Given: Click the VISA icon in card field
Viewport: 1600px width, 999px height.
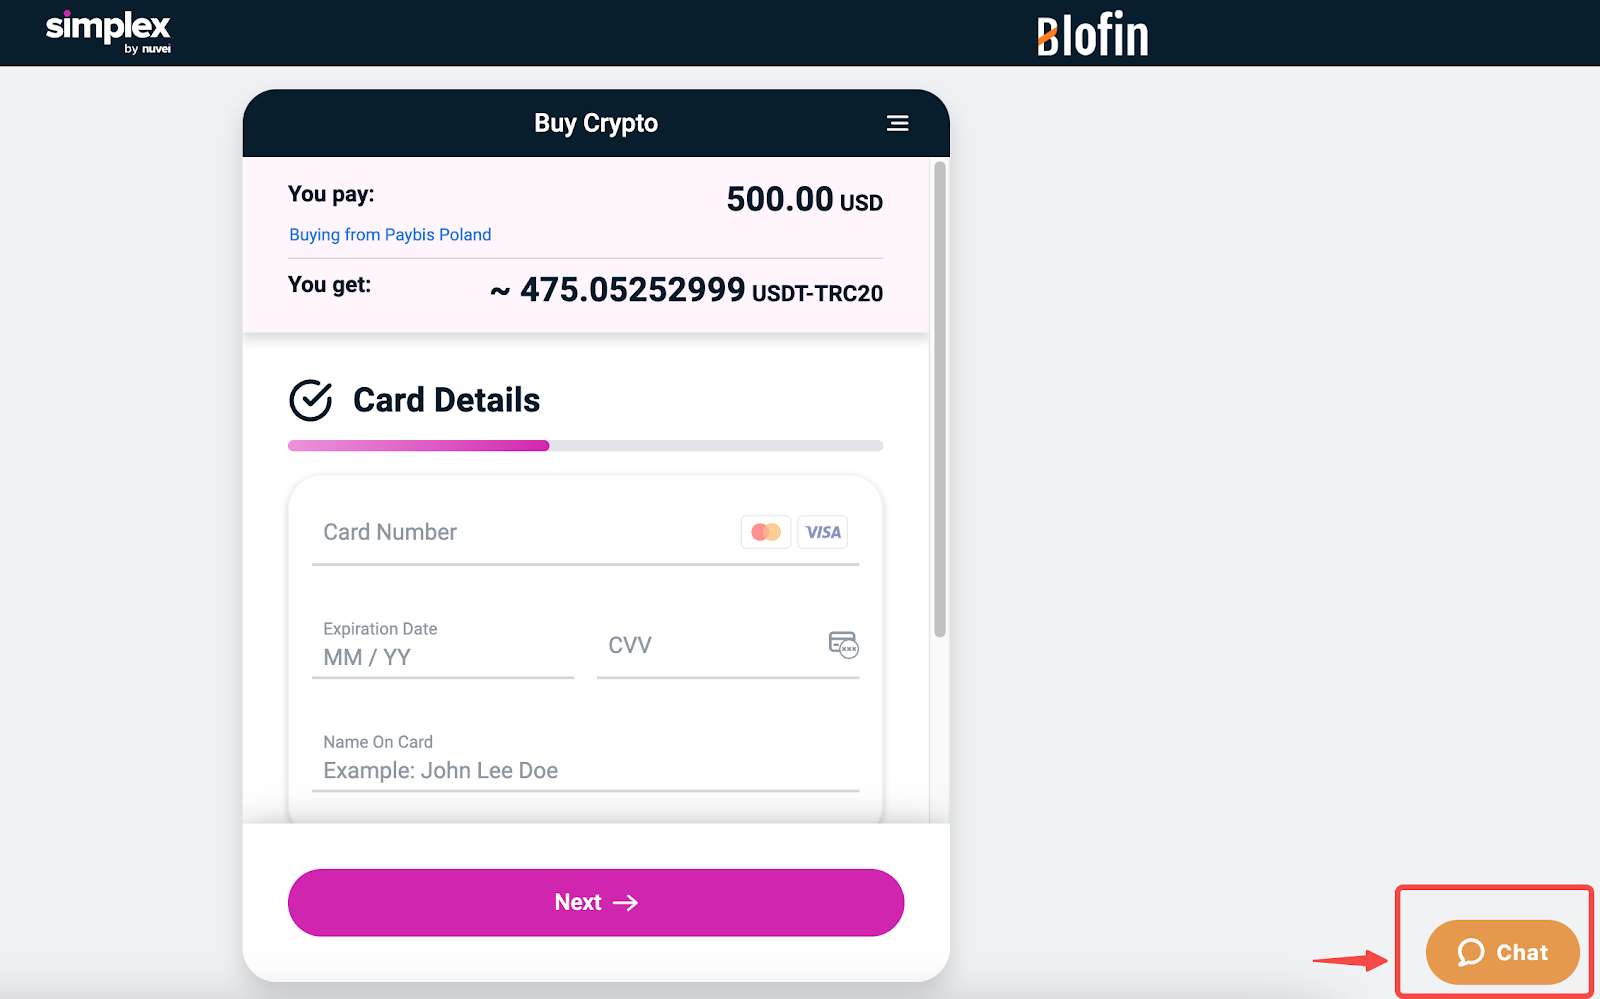Looking at the screenshot, I should [x=823, y=532].
